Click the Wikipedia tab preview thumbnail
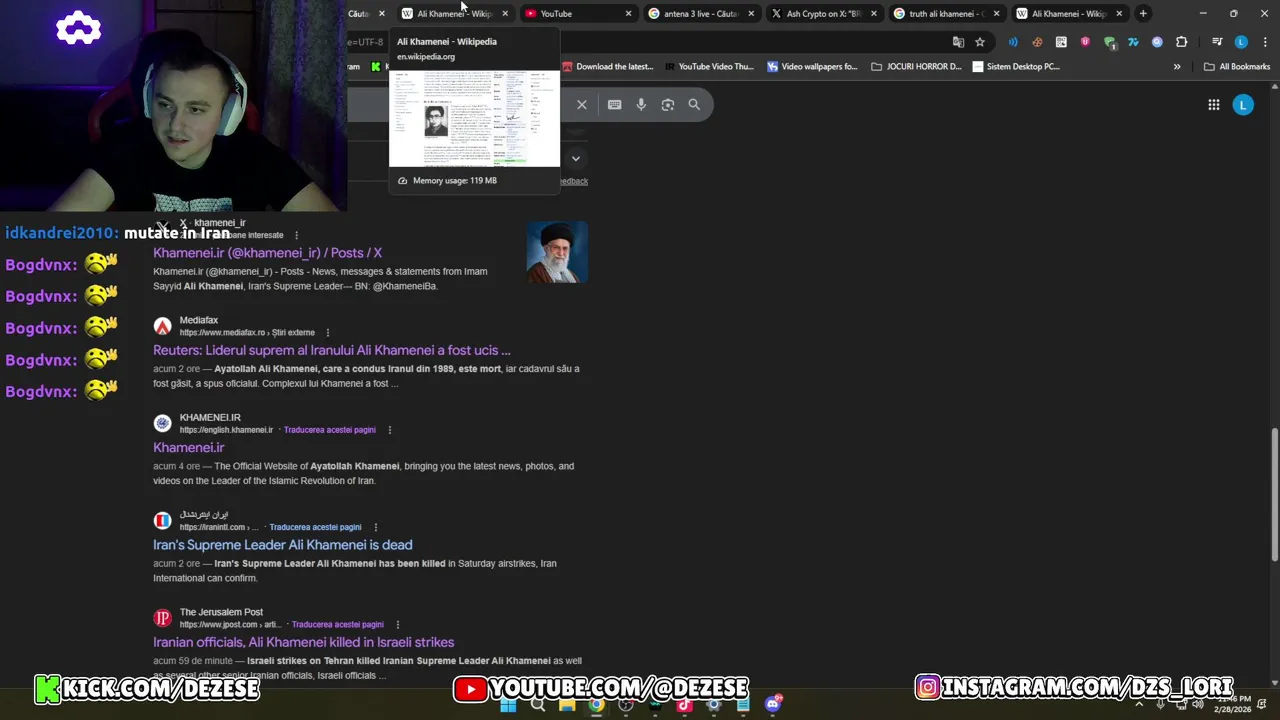The image size is (1280, 720). point(474,118)
